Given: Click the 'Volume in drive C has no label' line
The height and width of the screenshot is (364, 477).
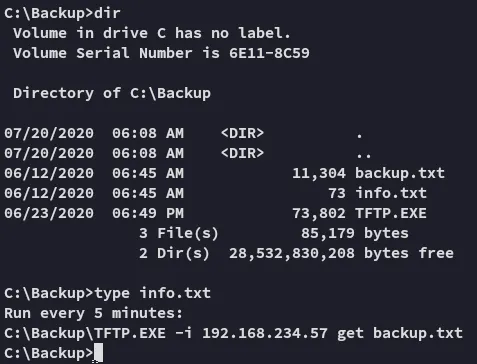Looking at the screenshot, I should click(152, 33).
